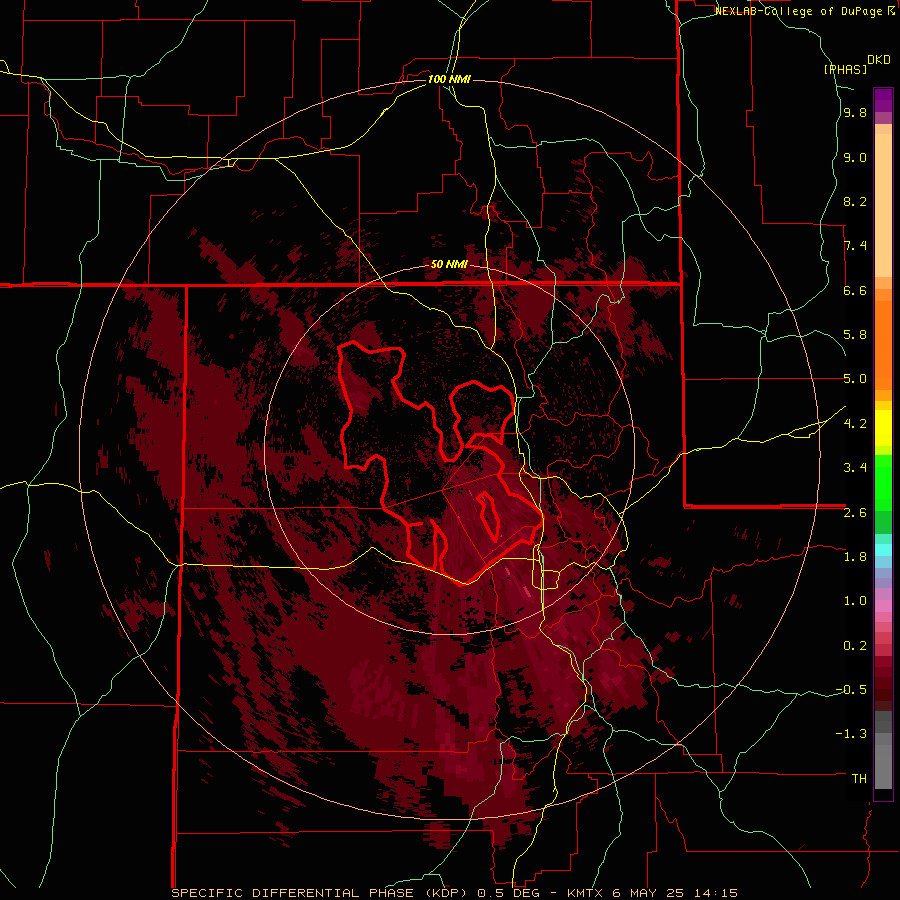
Task: Pick the peach swatch in color scale
Action: (x=883, y=205)
